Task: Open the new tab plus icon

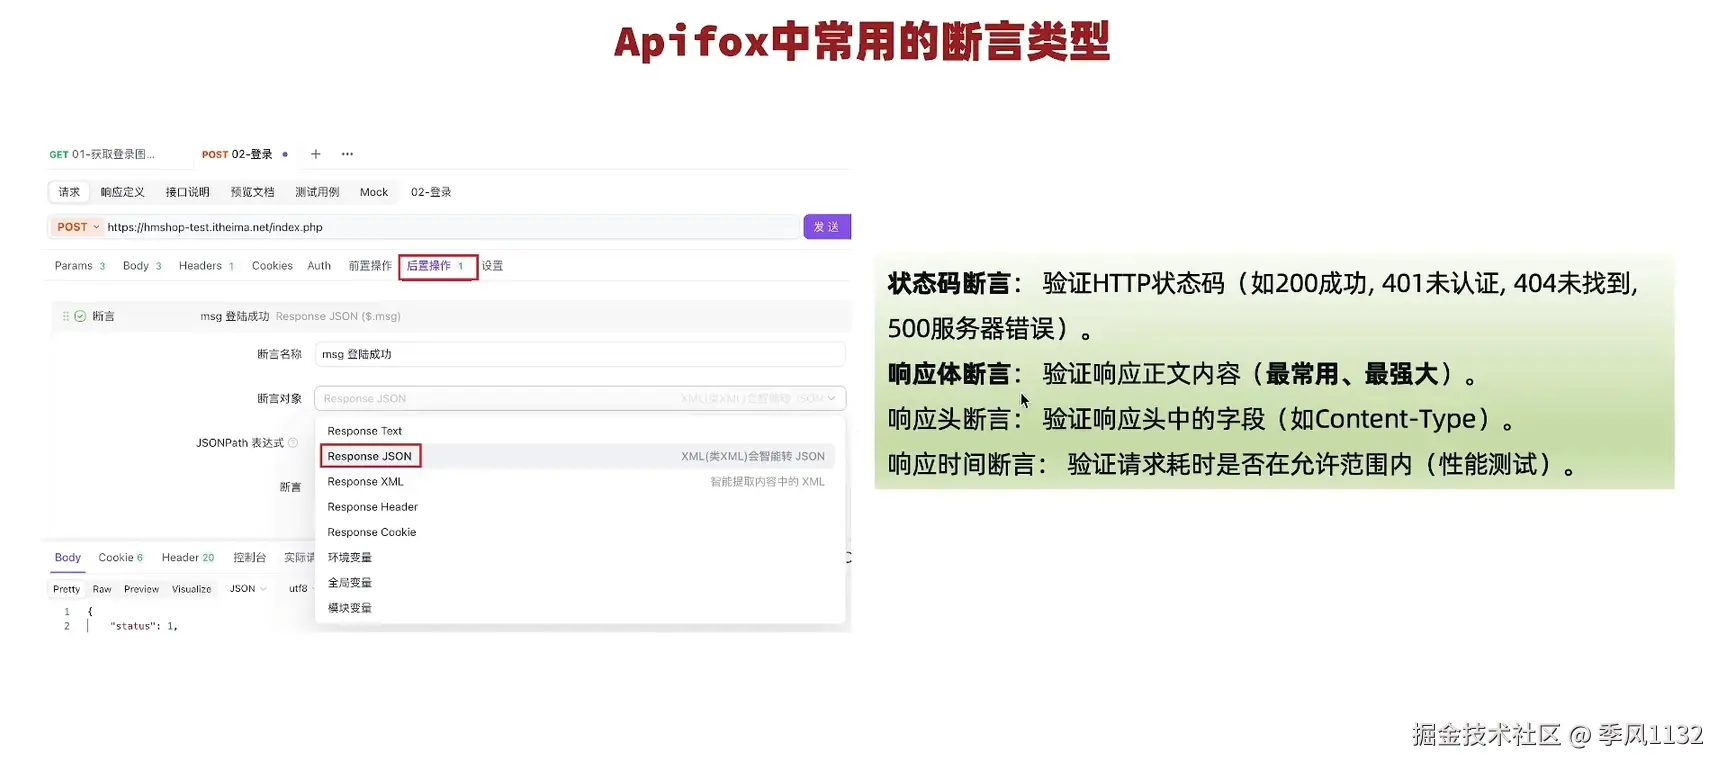Action: click(315, 154)
